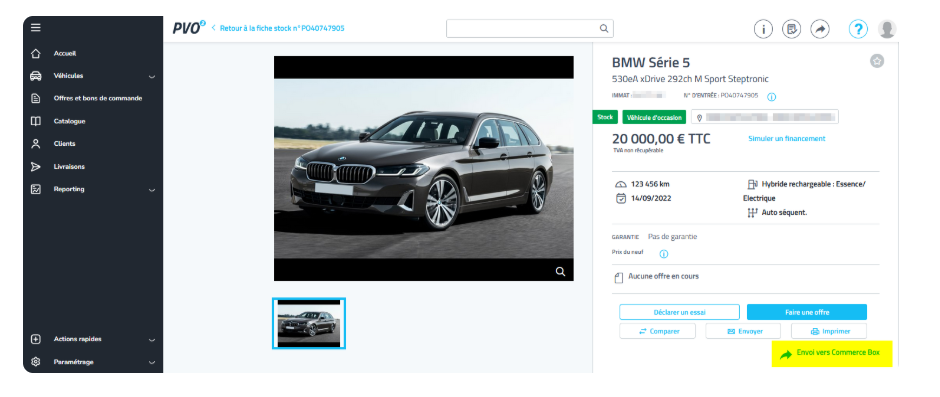Open the notes document icon in top bar

(x=791, y=29)
